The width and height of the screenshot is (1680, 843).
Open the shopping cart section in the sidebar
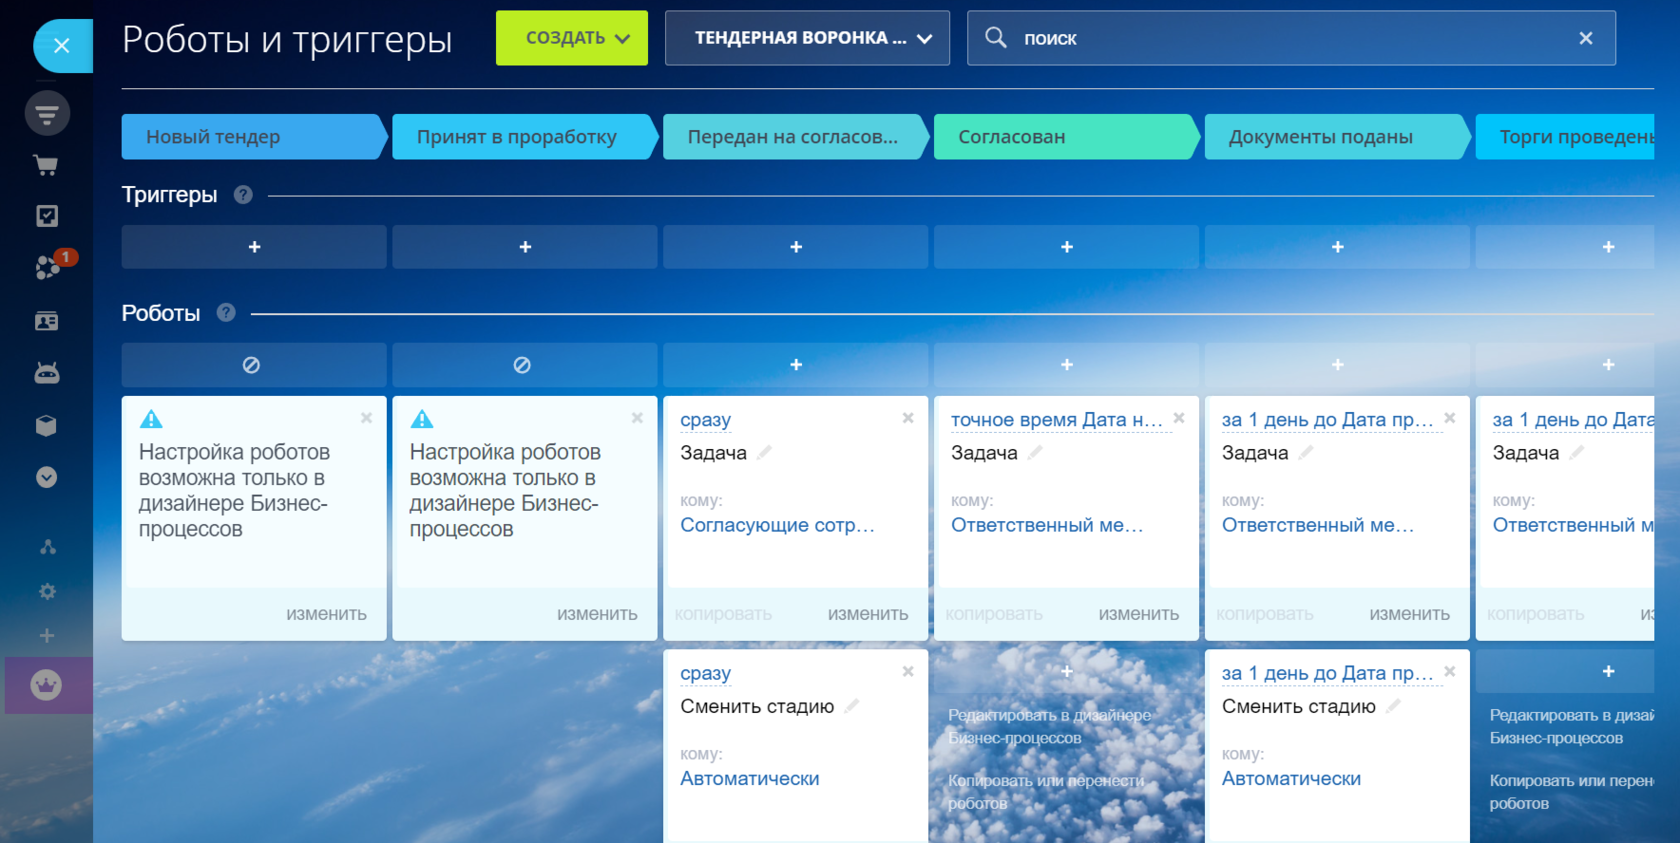point(46,165)
